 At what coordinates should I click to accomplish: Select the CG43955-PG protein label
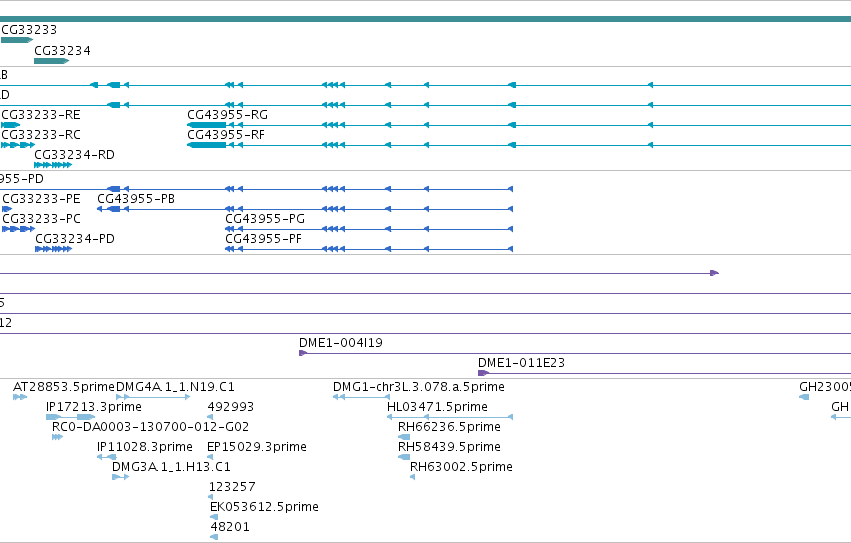(x=265, y=219)
